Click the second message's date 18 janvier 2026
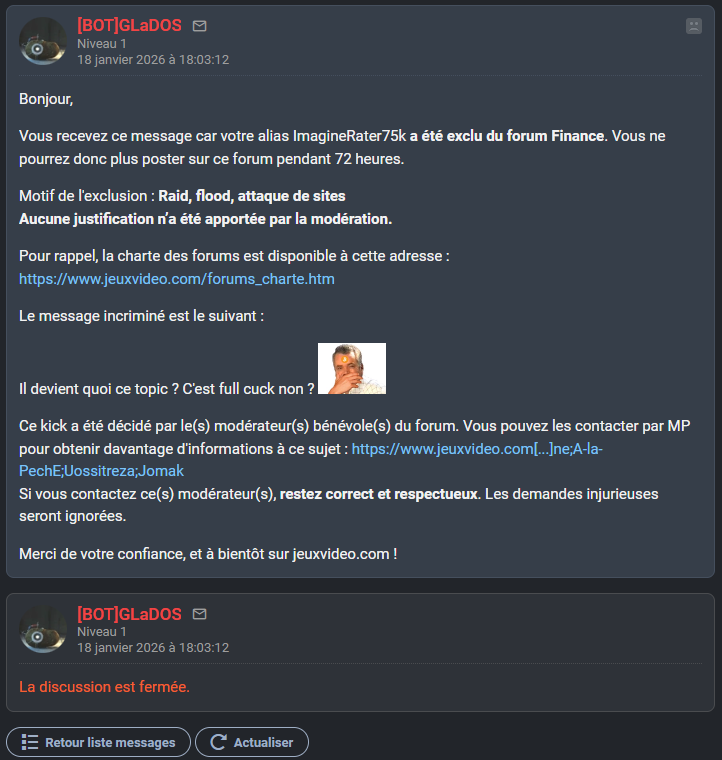Viewport: 722px width, 760px height. point(153,647)
